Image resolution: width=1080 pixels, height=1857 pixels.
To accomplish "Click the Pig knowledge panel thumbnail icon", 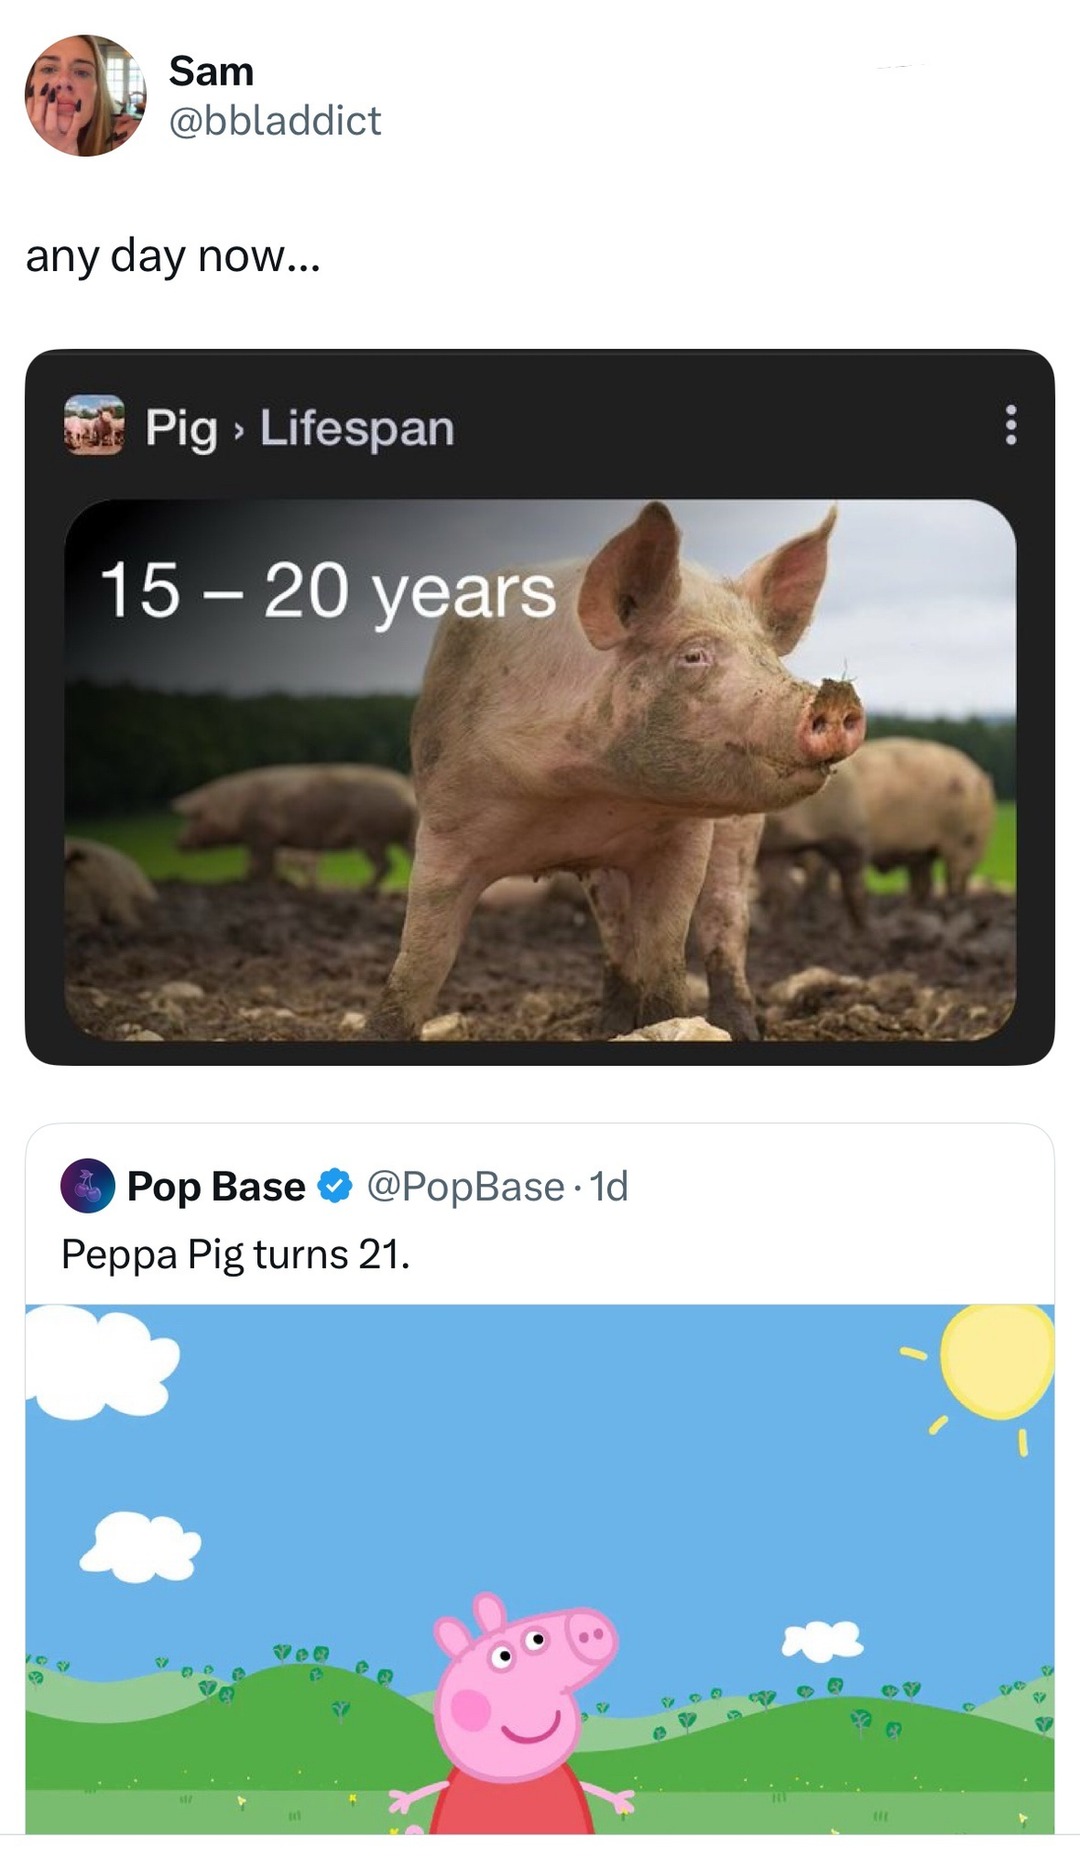I will (95, 430).
